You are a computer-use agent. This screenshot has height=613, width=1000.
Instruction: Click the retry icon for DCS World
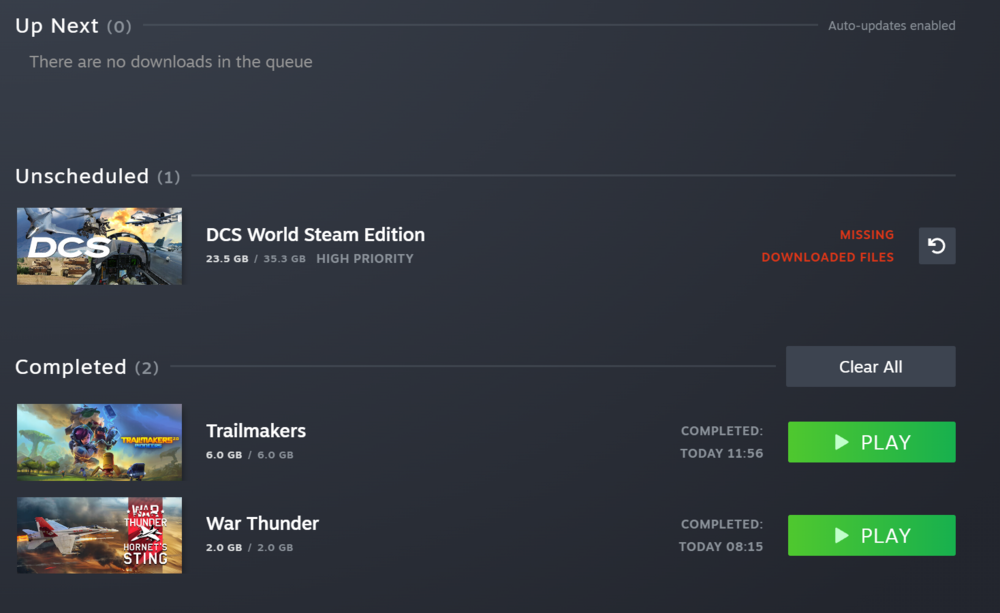937,246
